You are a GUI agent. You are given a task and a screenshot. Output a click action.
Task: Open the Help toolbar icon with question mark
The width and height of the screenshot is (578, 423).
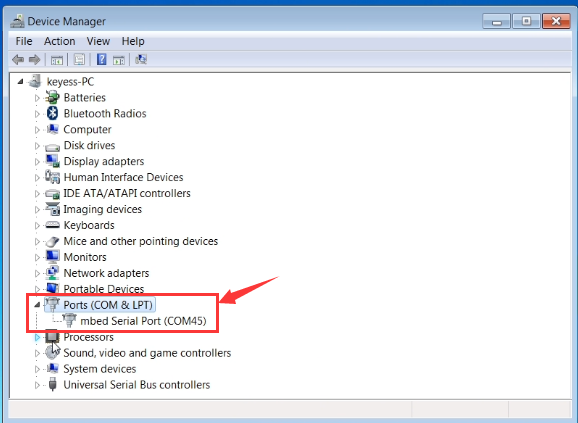(x=101, y=59)
